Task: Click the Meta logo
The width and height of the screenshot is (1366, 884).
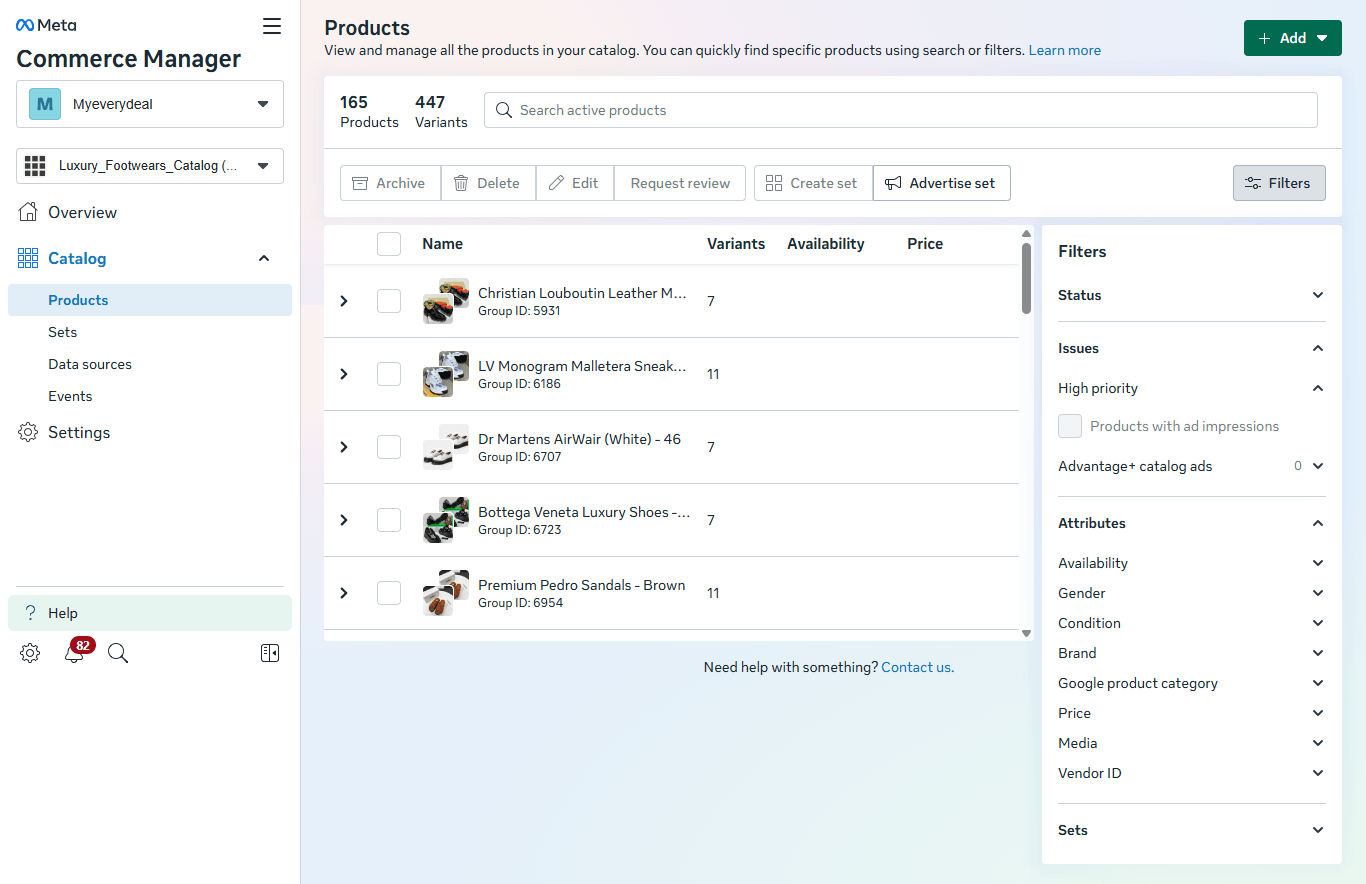Action: (x=46, y=25)
